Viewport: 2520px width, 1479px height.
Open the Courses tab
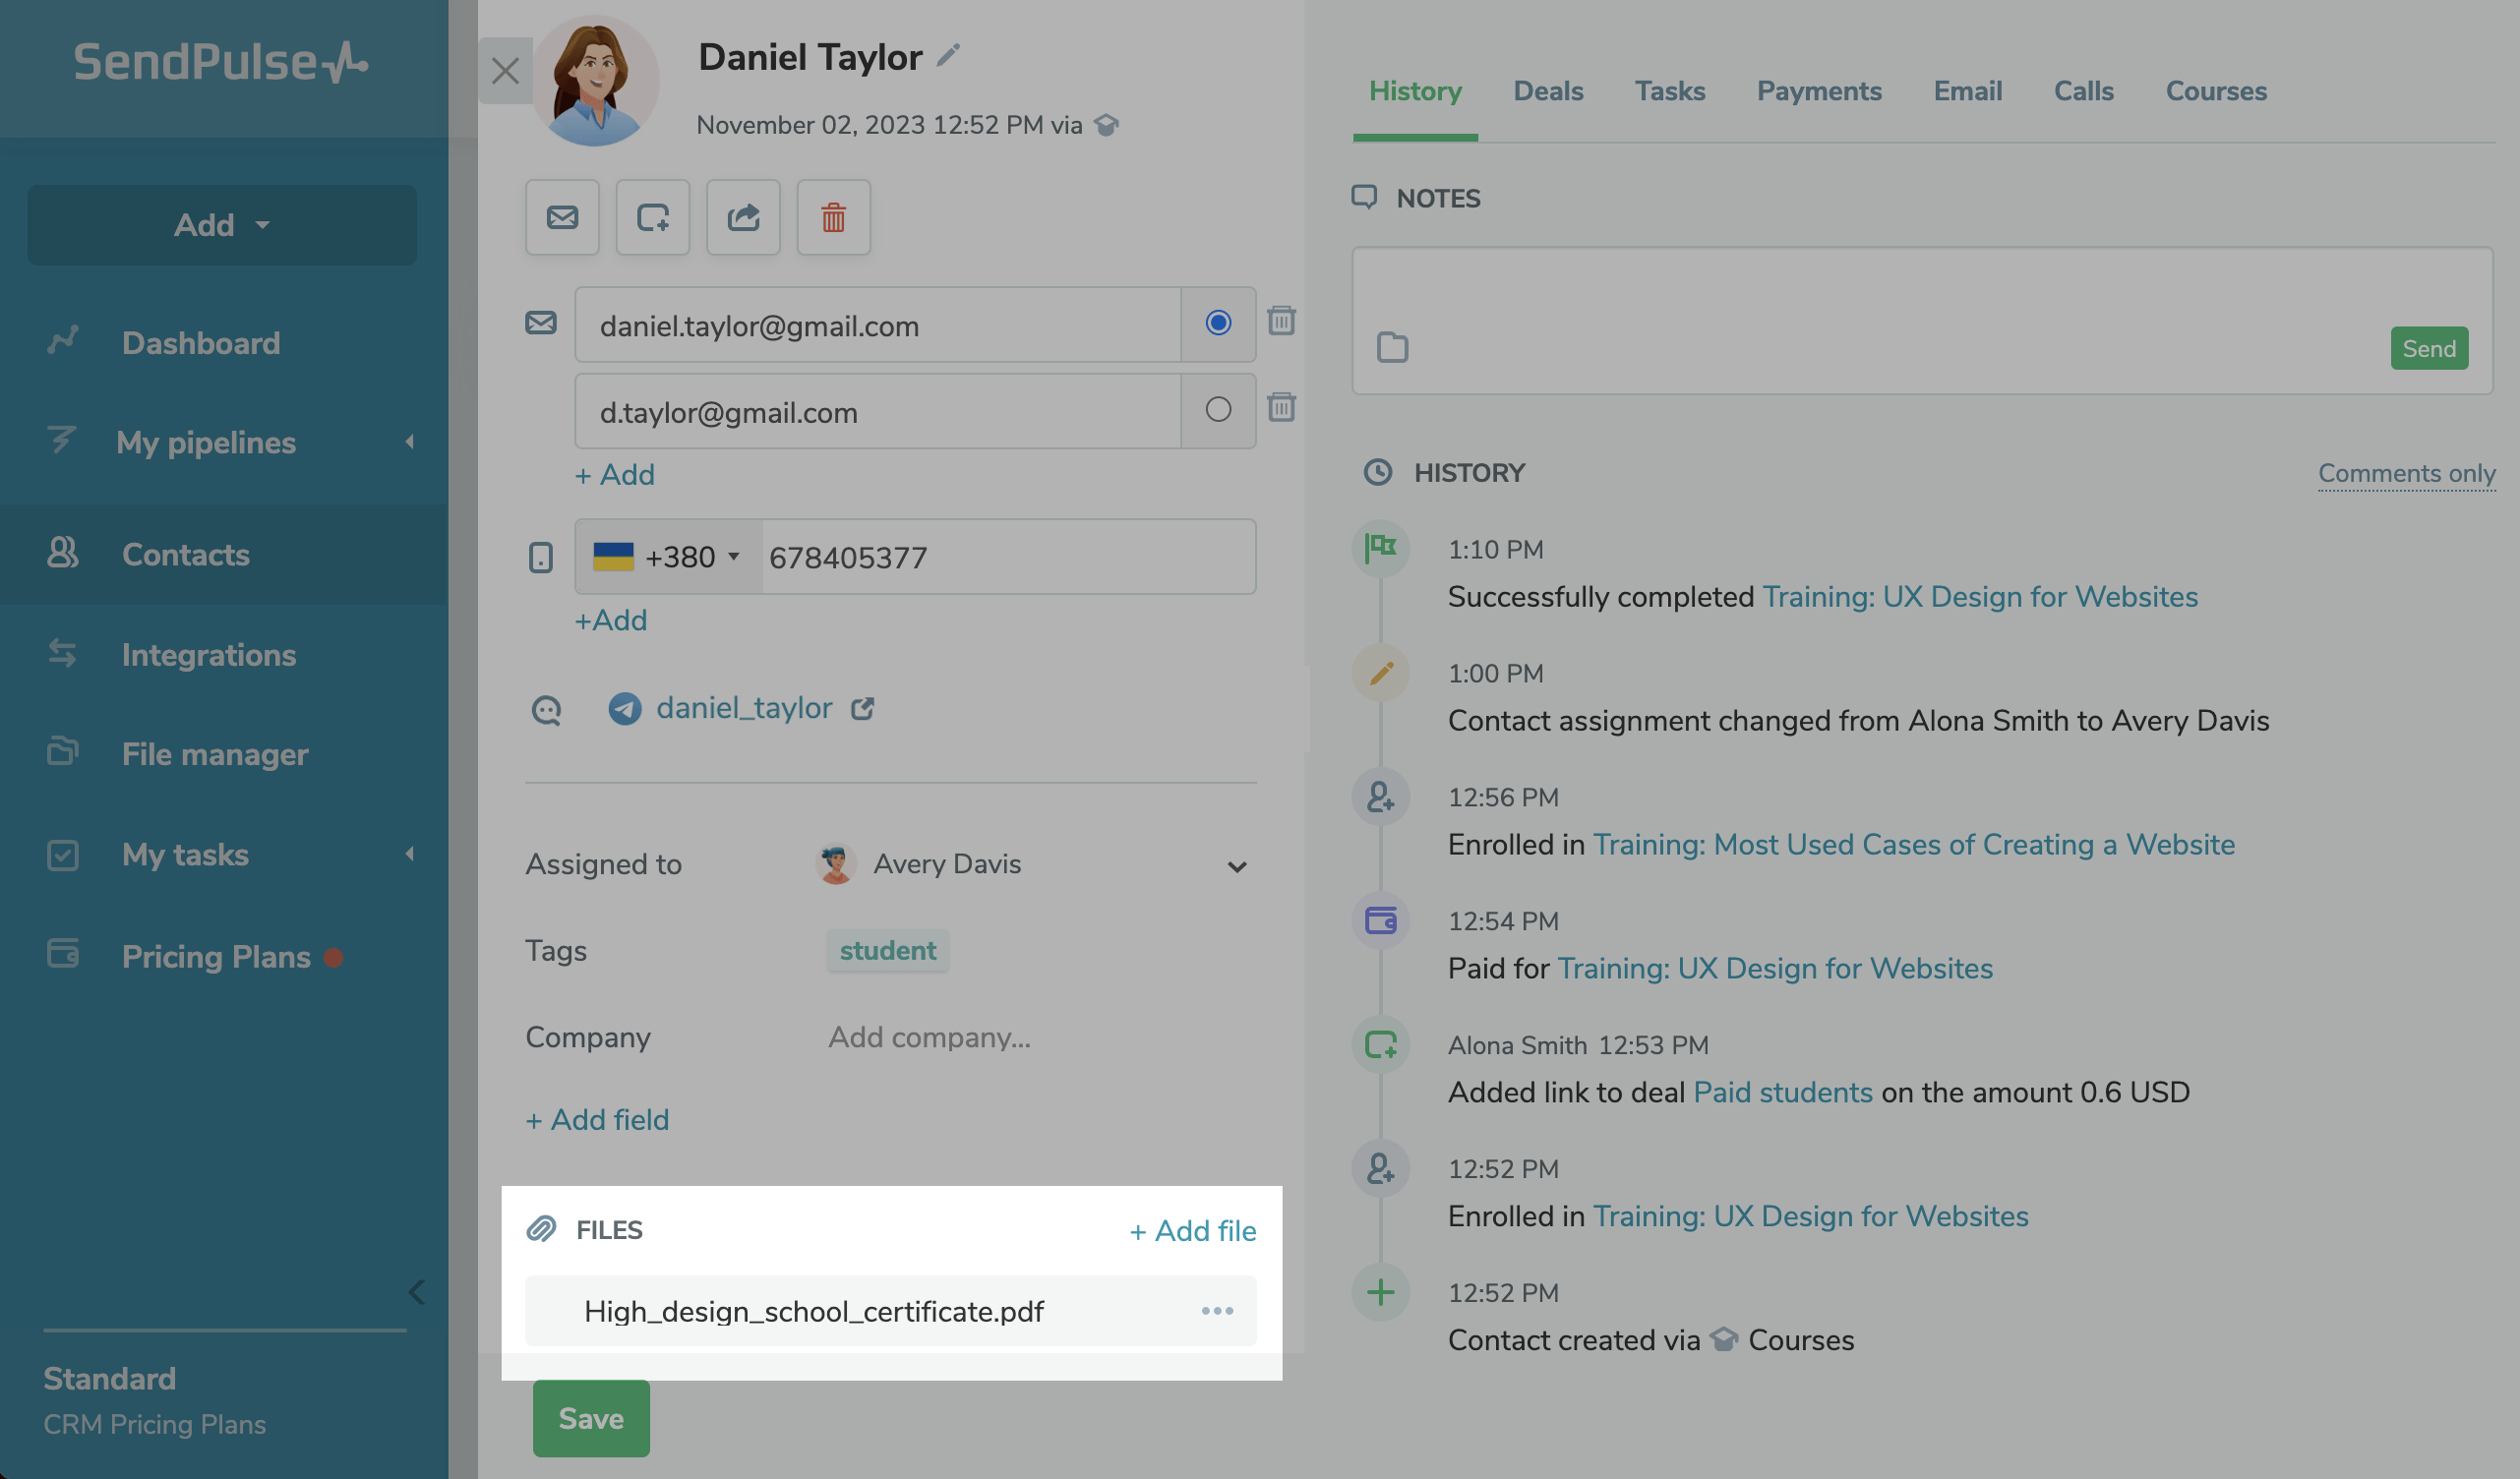coord(2215,91)
